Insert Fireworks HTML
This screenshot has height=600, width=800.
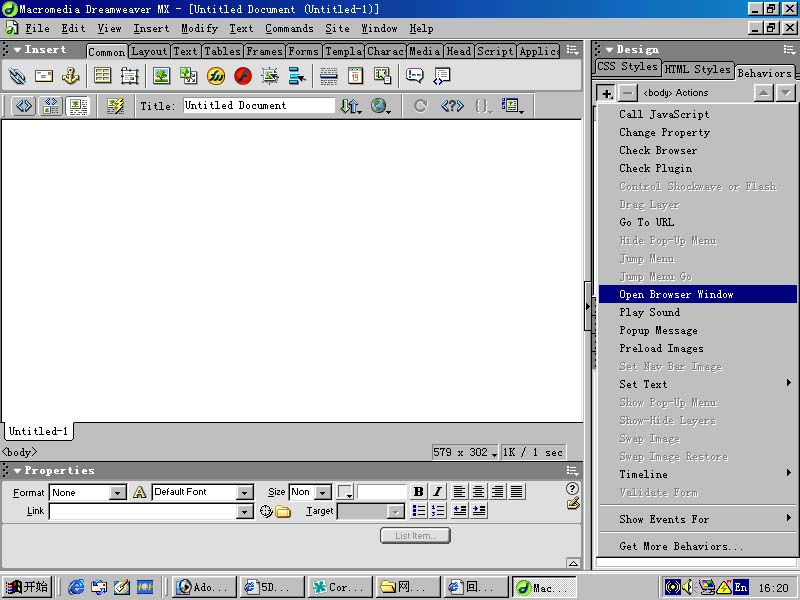tap(216, 76)
